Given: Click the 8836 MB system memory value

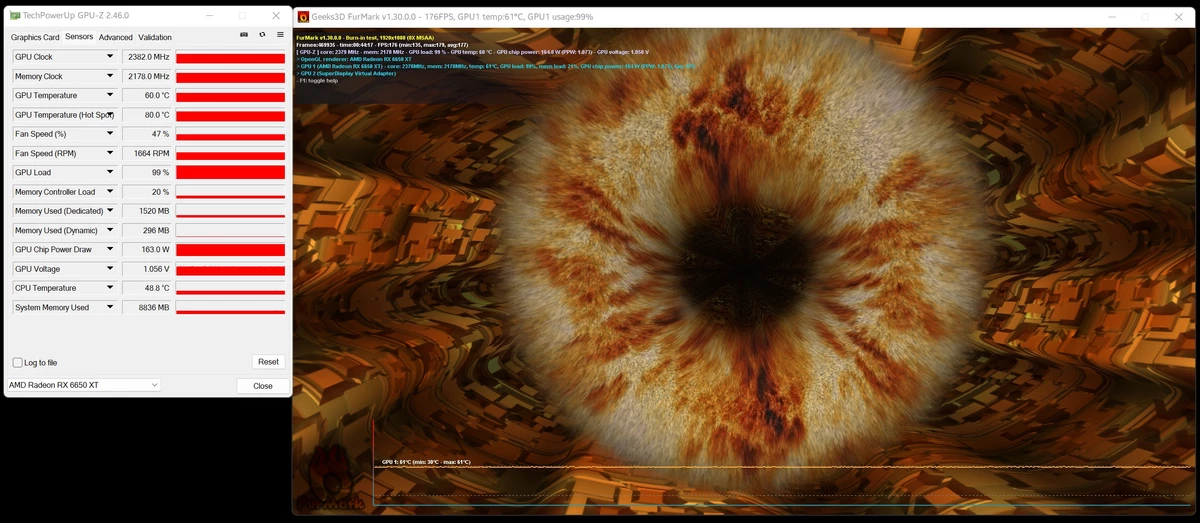Looking at the screenshot, I should (147, 307).
